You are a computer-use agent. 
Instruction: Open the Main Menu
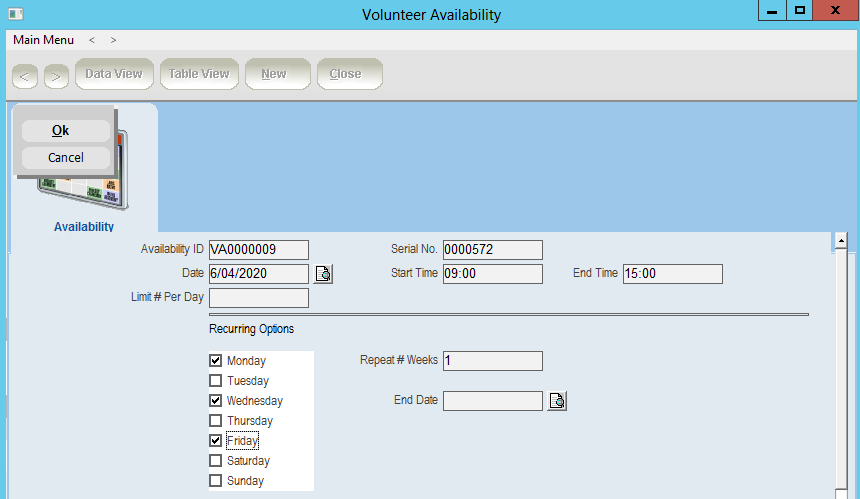click(43, 40)
